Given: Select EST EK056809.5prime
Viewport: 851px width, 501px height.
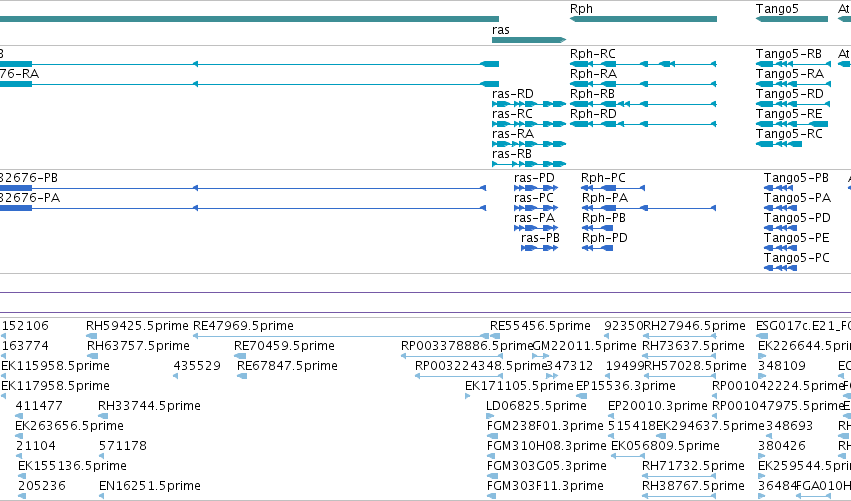Looking at the screenshot, I should [665, 446].
